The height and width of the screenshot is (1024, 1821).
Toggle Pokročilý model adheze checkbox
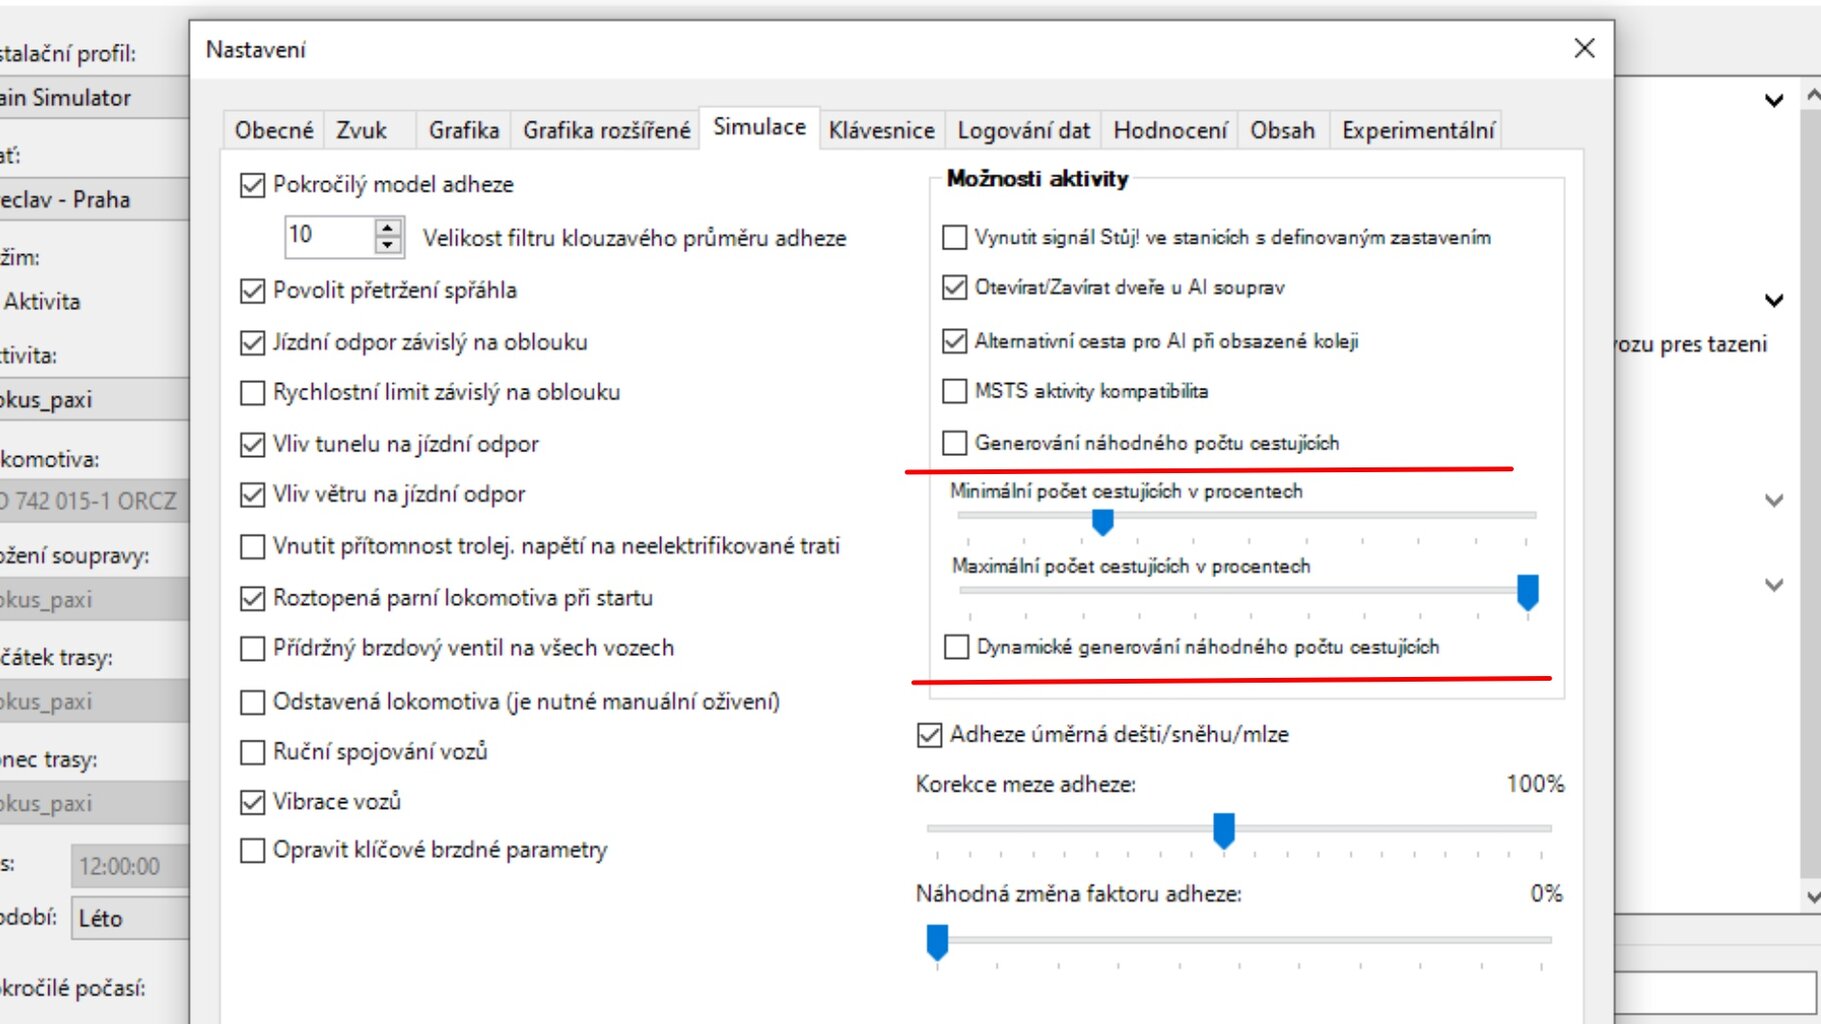pos(253,185)
